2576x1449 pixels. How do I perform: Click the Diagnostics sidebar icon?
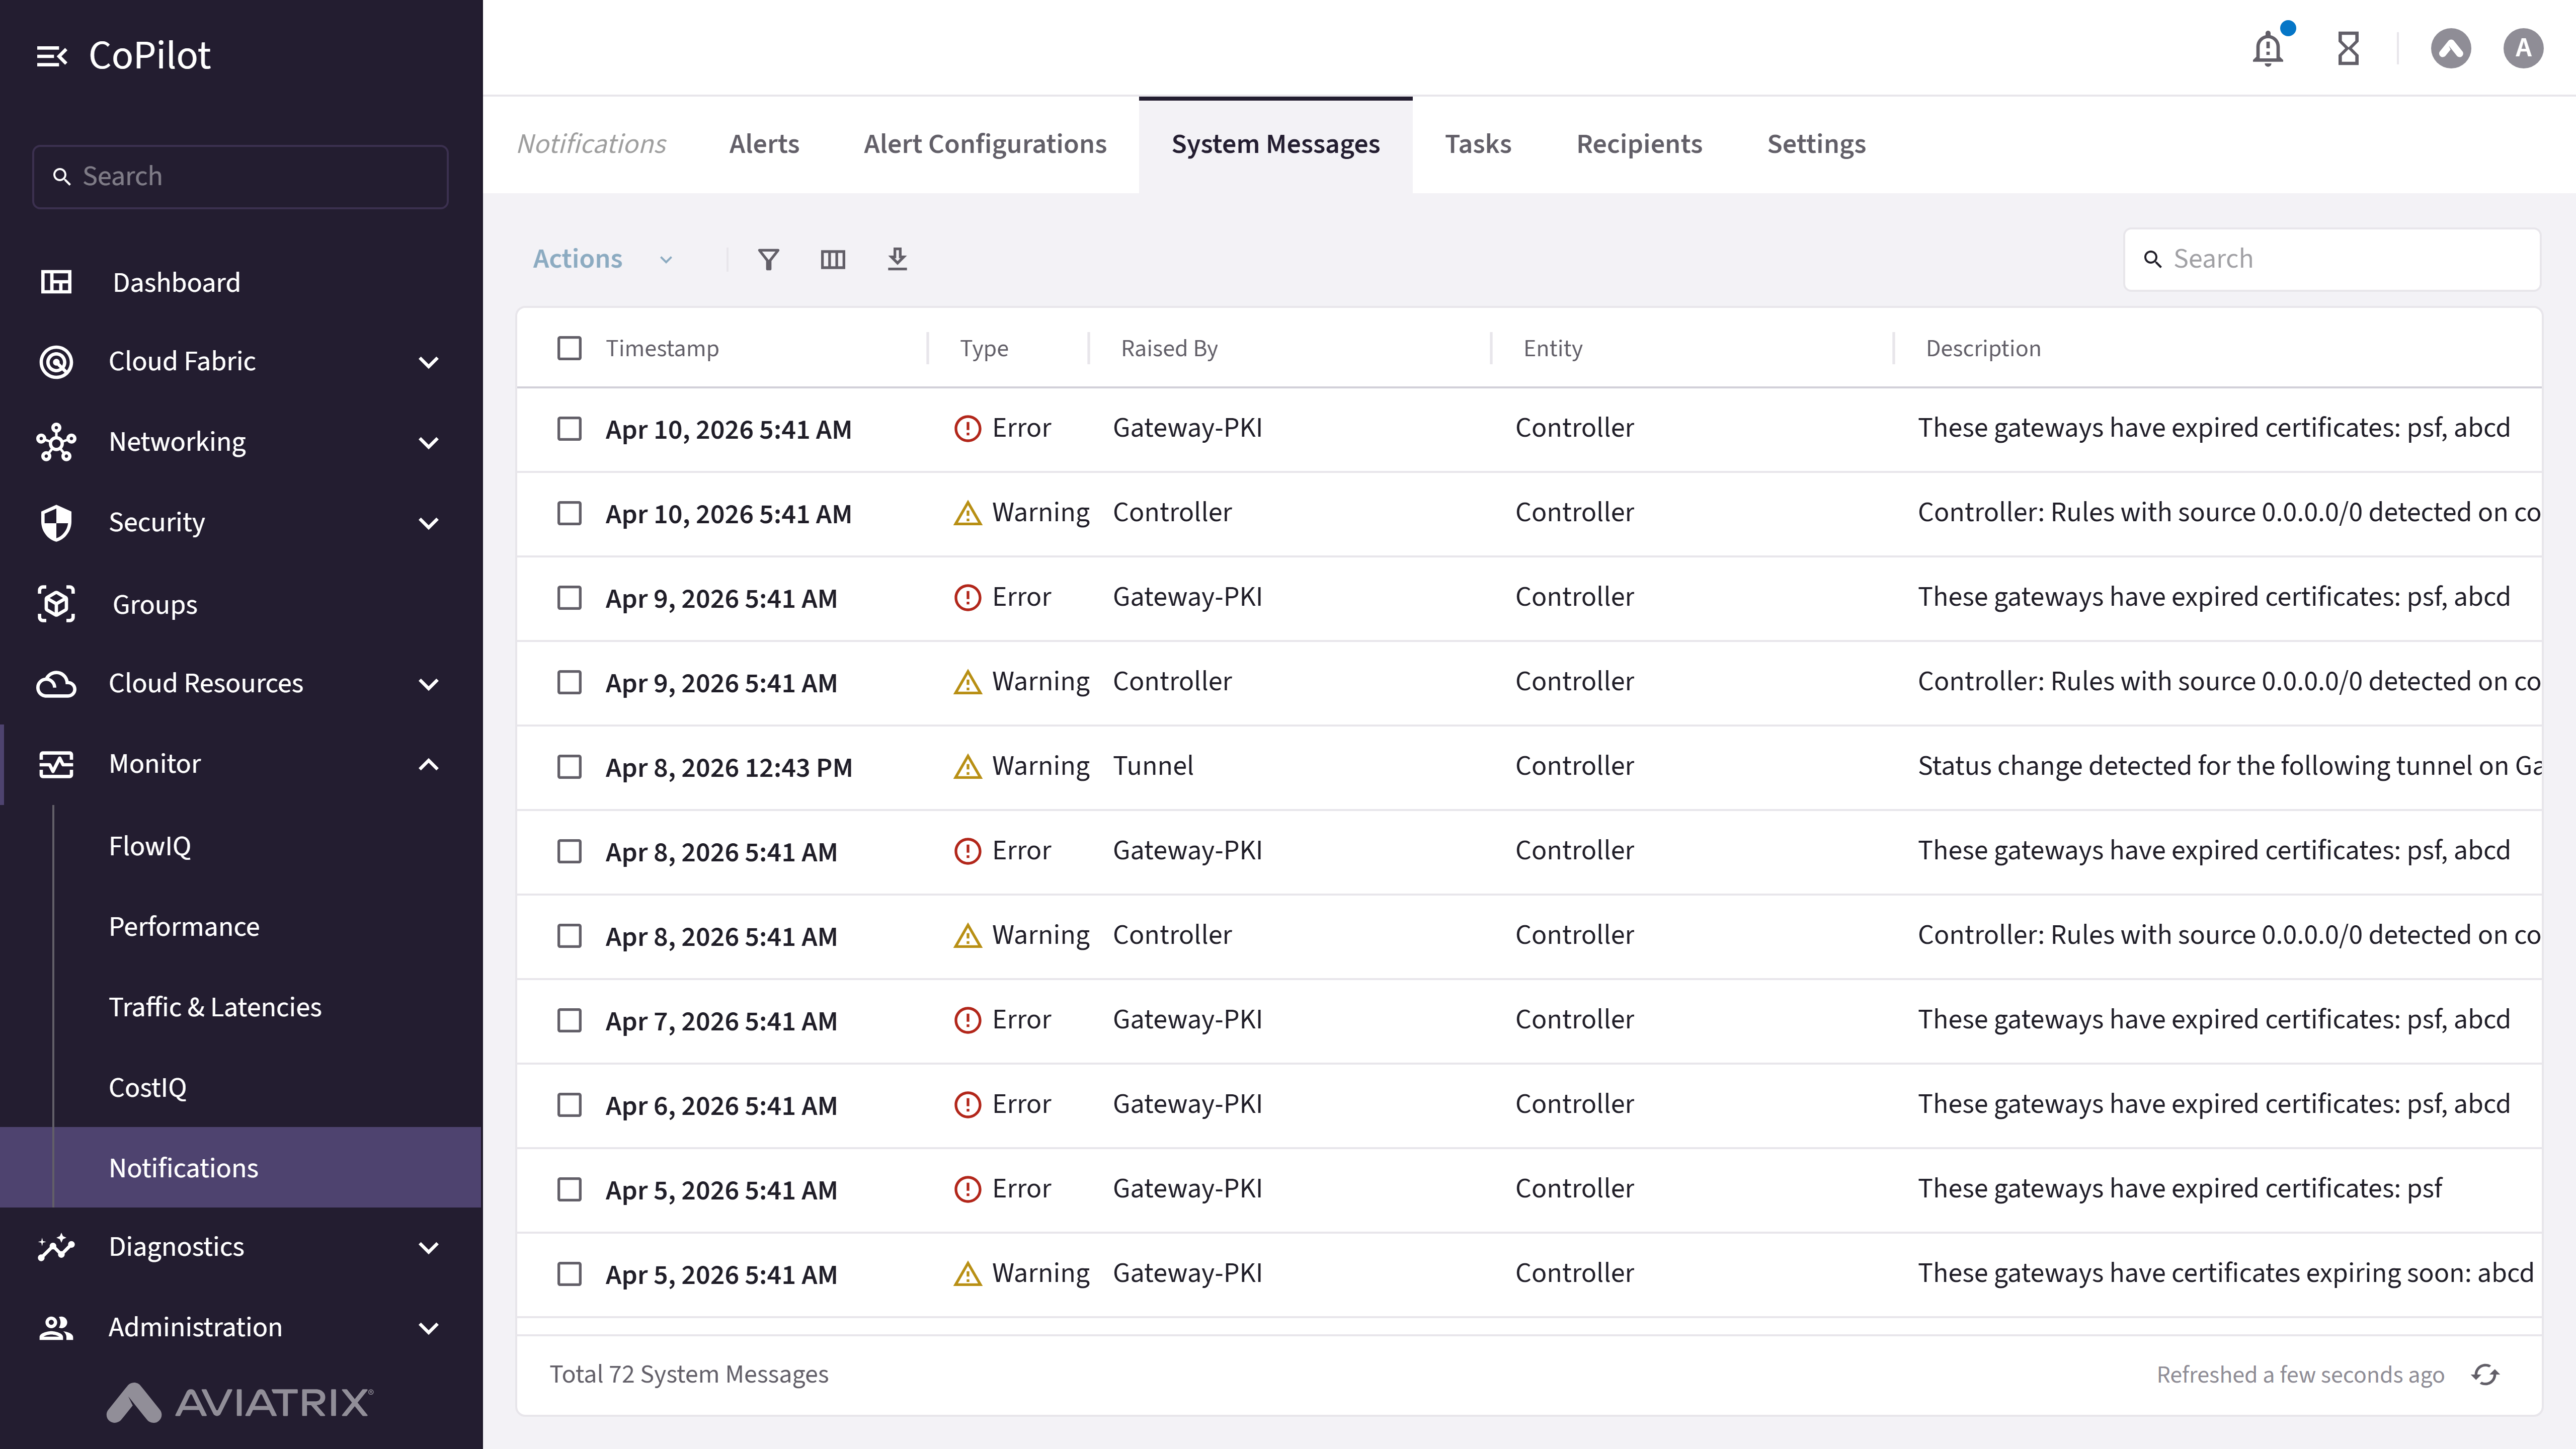(x=56, y=1247)
